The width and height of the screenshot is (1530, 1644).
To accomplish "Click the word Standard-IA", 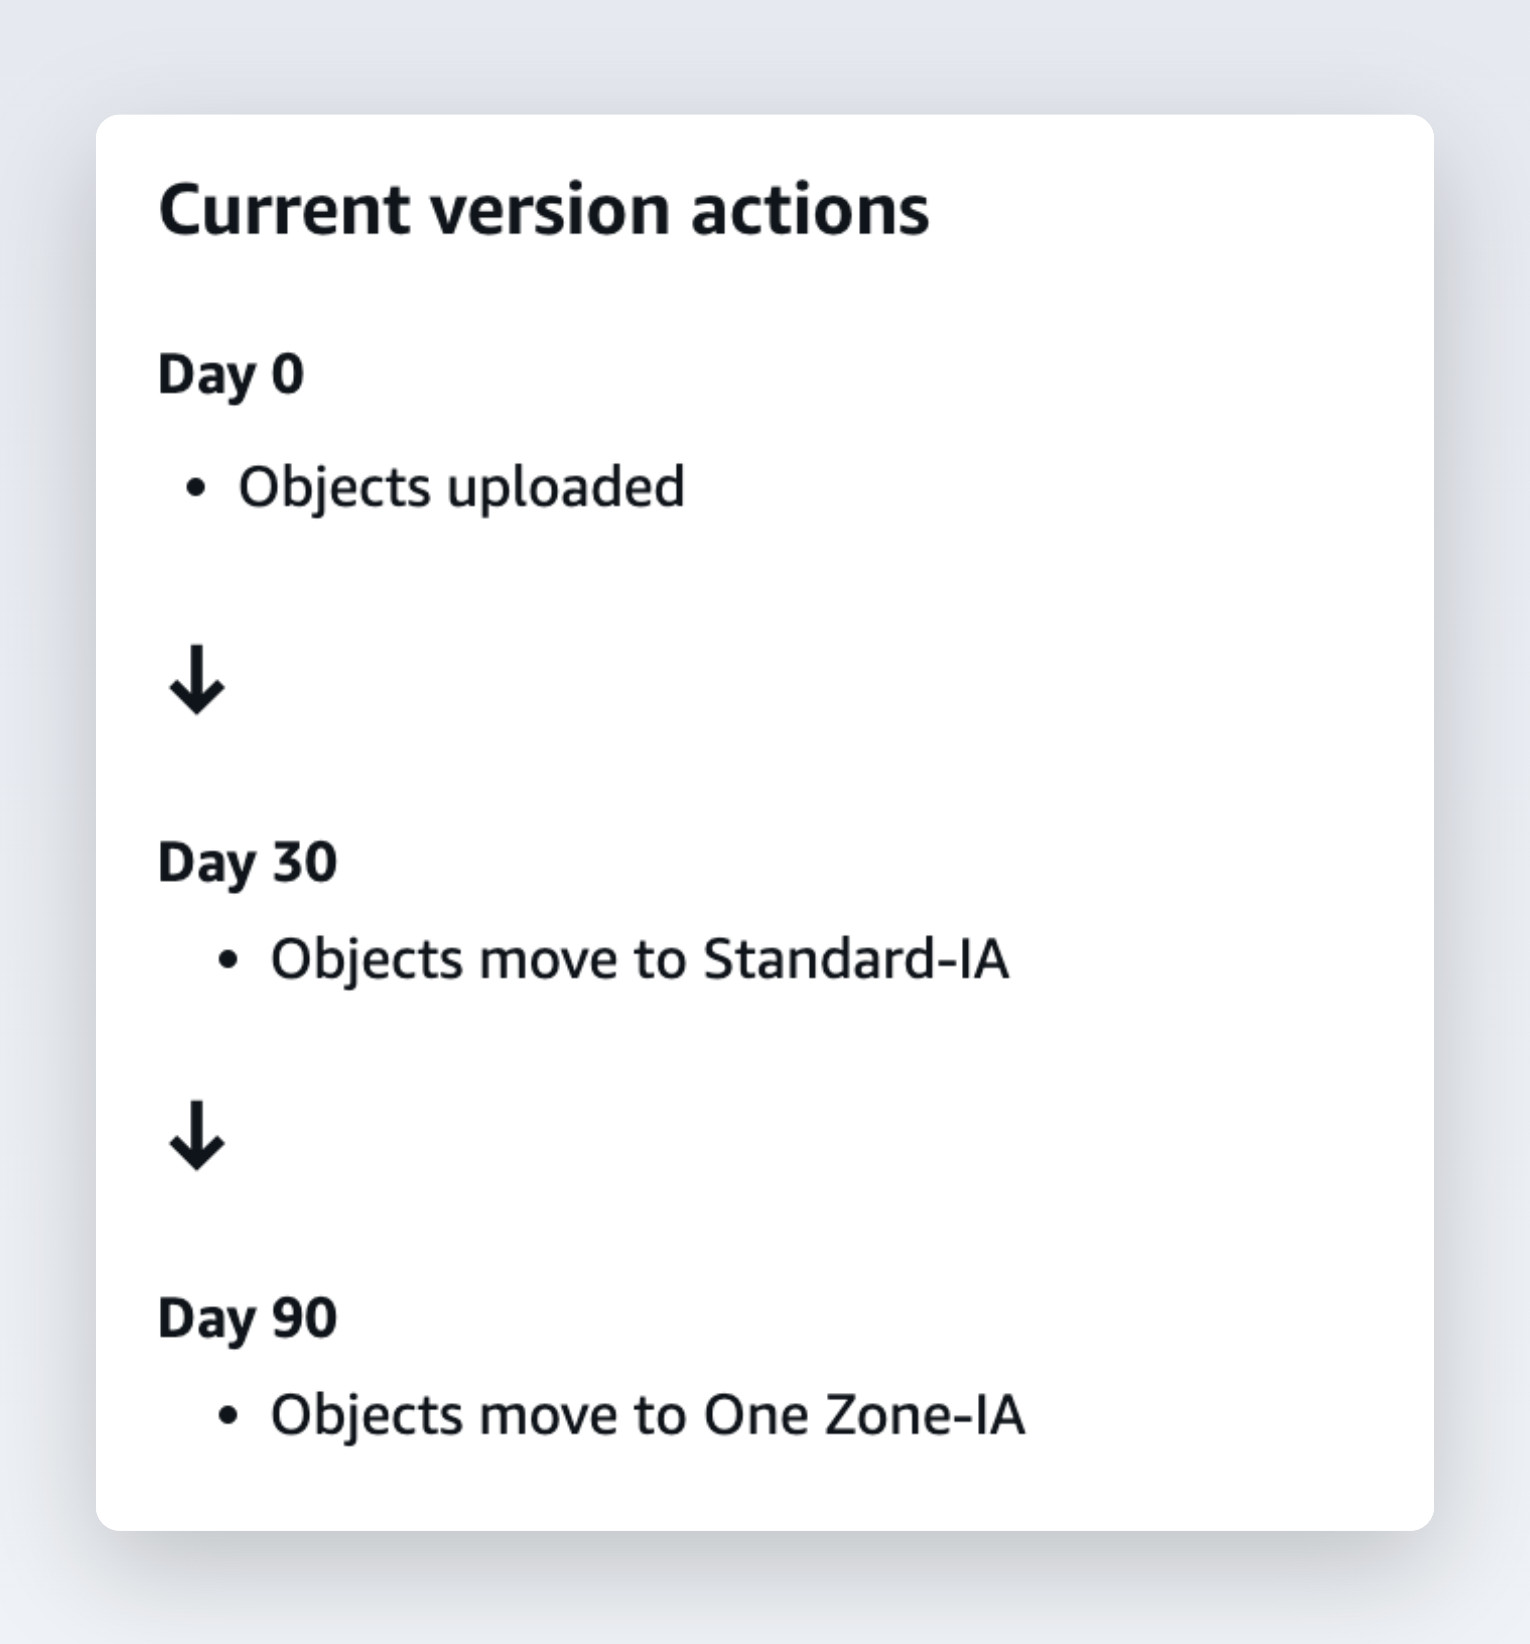I will coord(856,959).
